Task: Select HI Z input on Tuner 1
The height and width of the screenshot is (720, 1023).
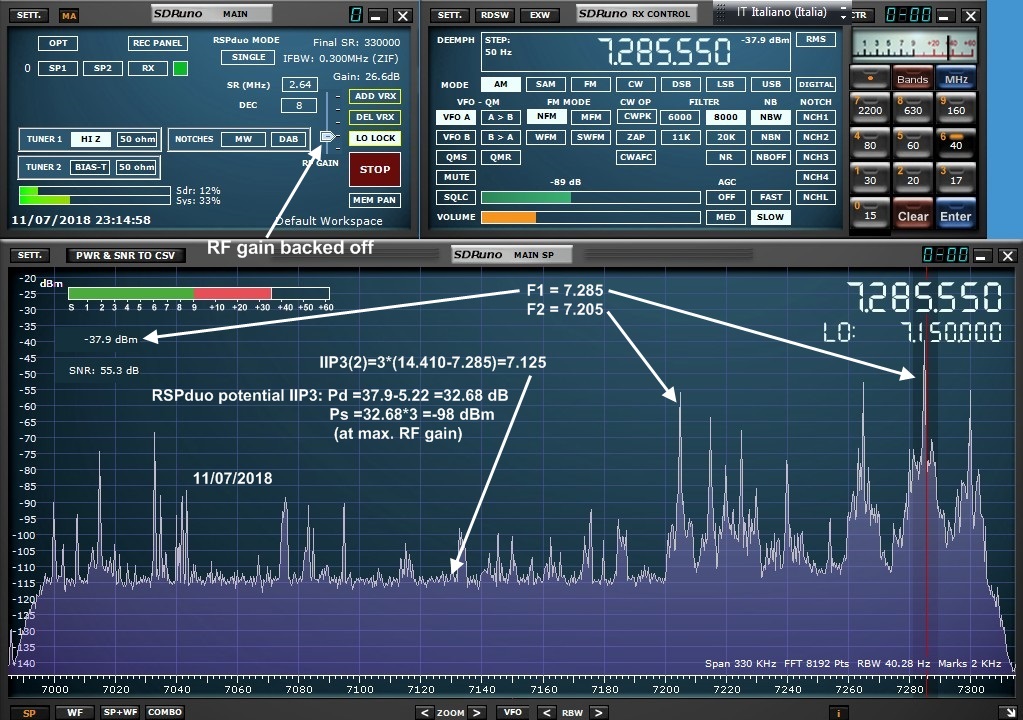Action: 91,139
